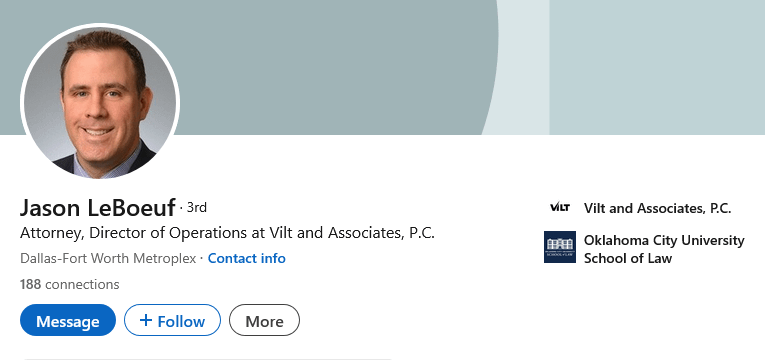
Task: Open the Contact info link
Action: point(246,258)
